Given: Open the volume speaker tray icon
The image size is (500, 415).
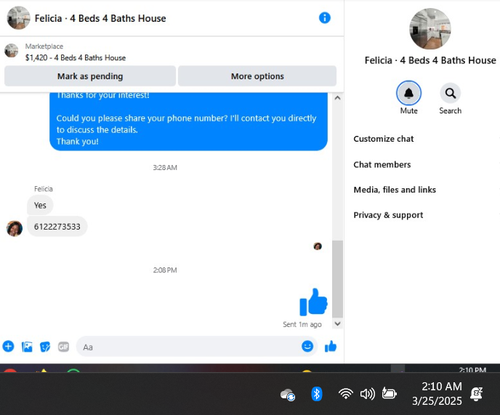Looking at the screenshot, I should tap(367, 394).
